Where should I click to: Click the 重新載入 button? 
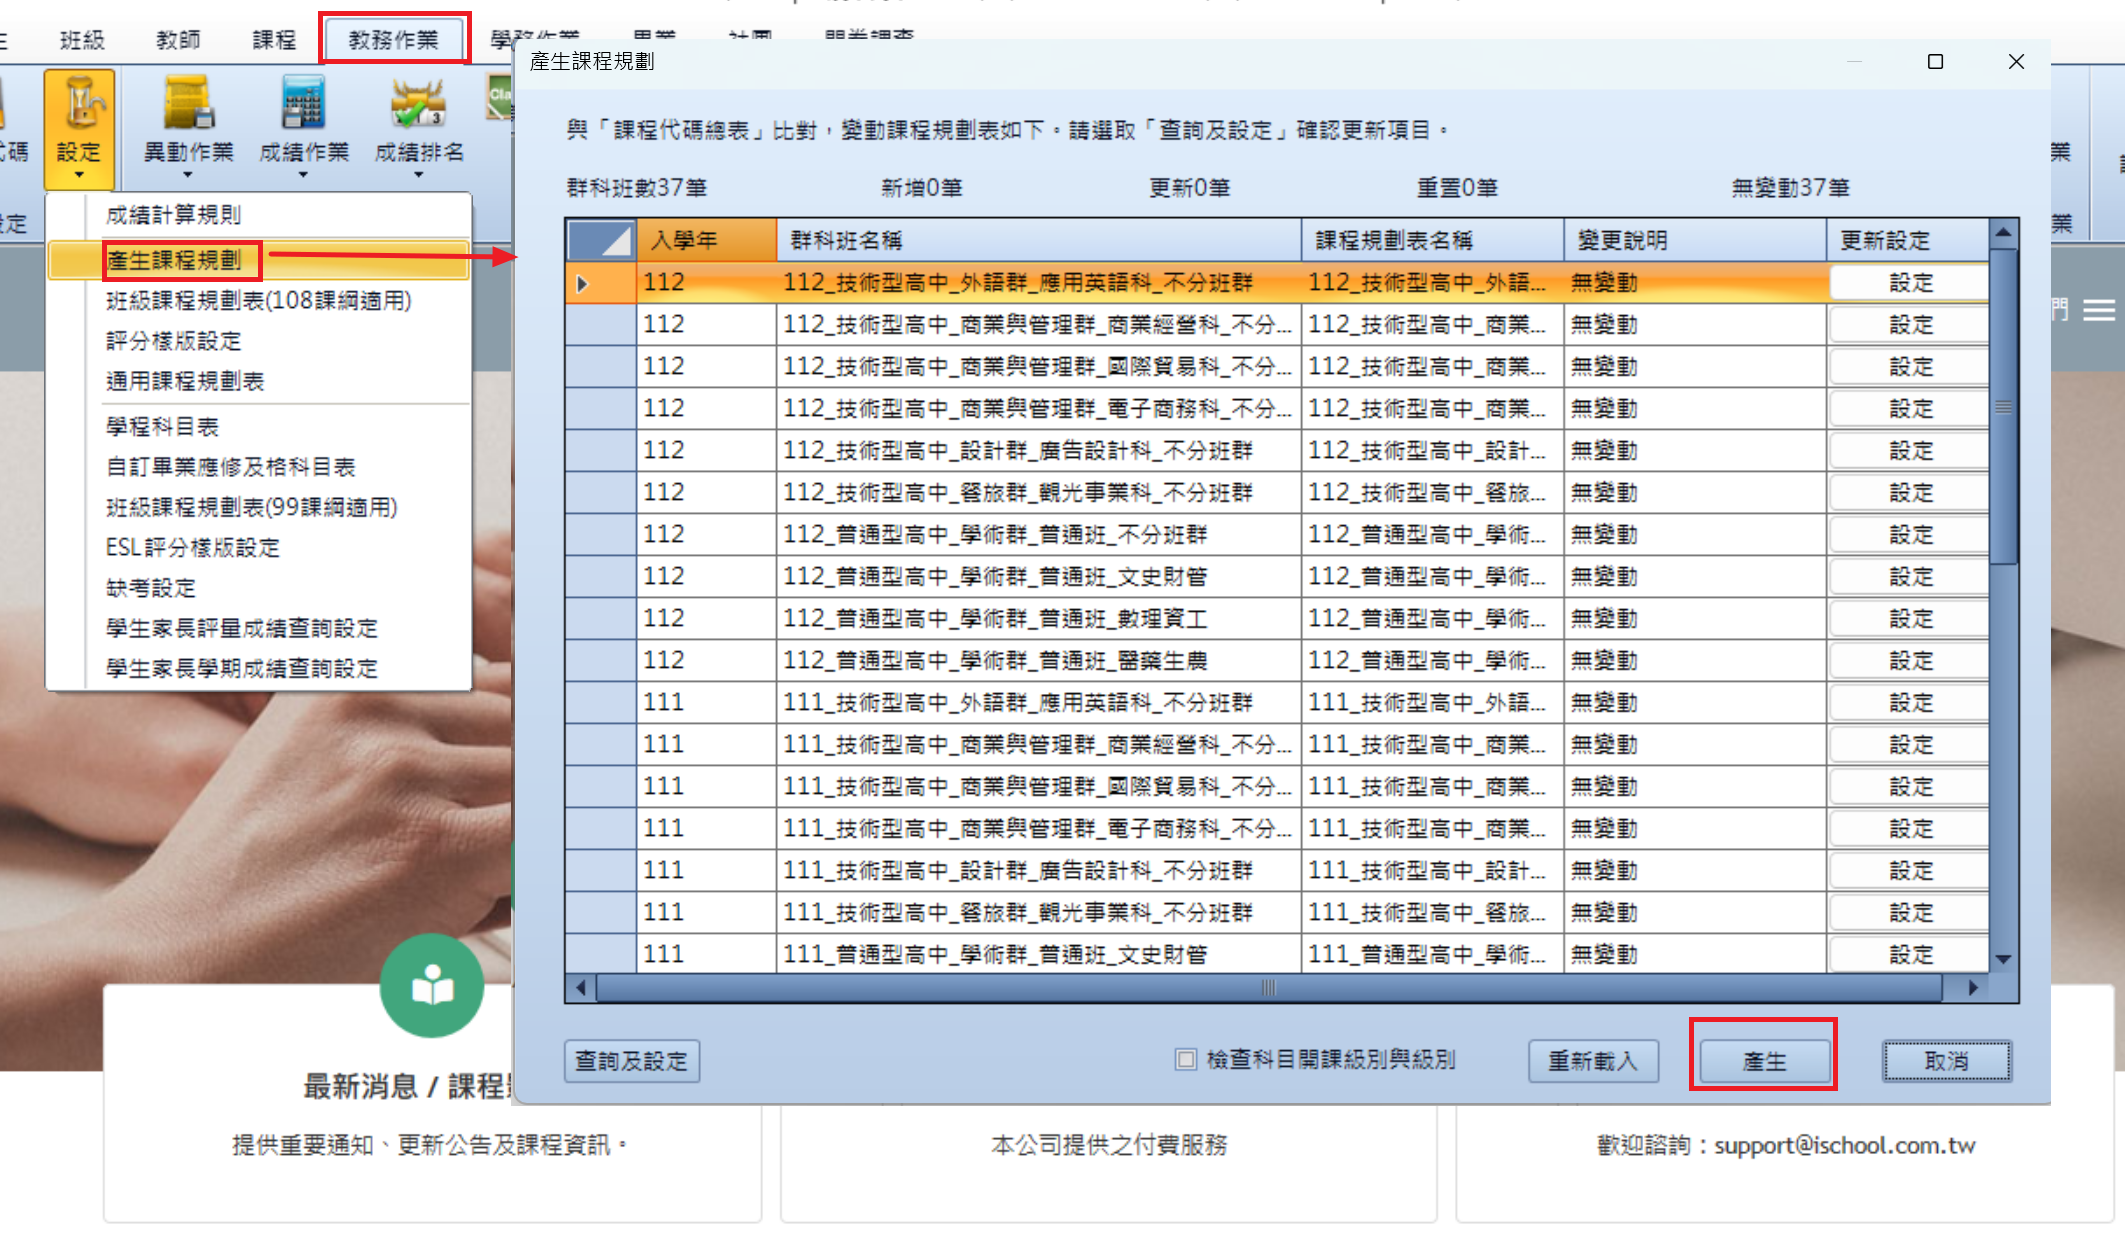coord(1593,1061)
